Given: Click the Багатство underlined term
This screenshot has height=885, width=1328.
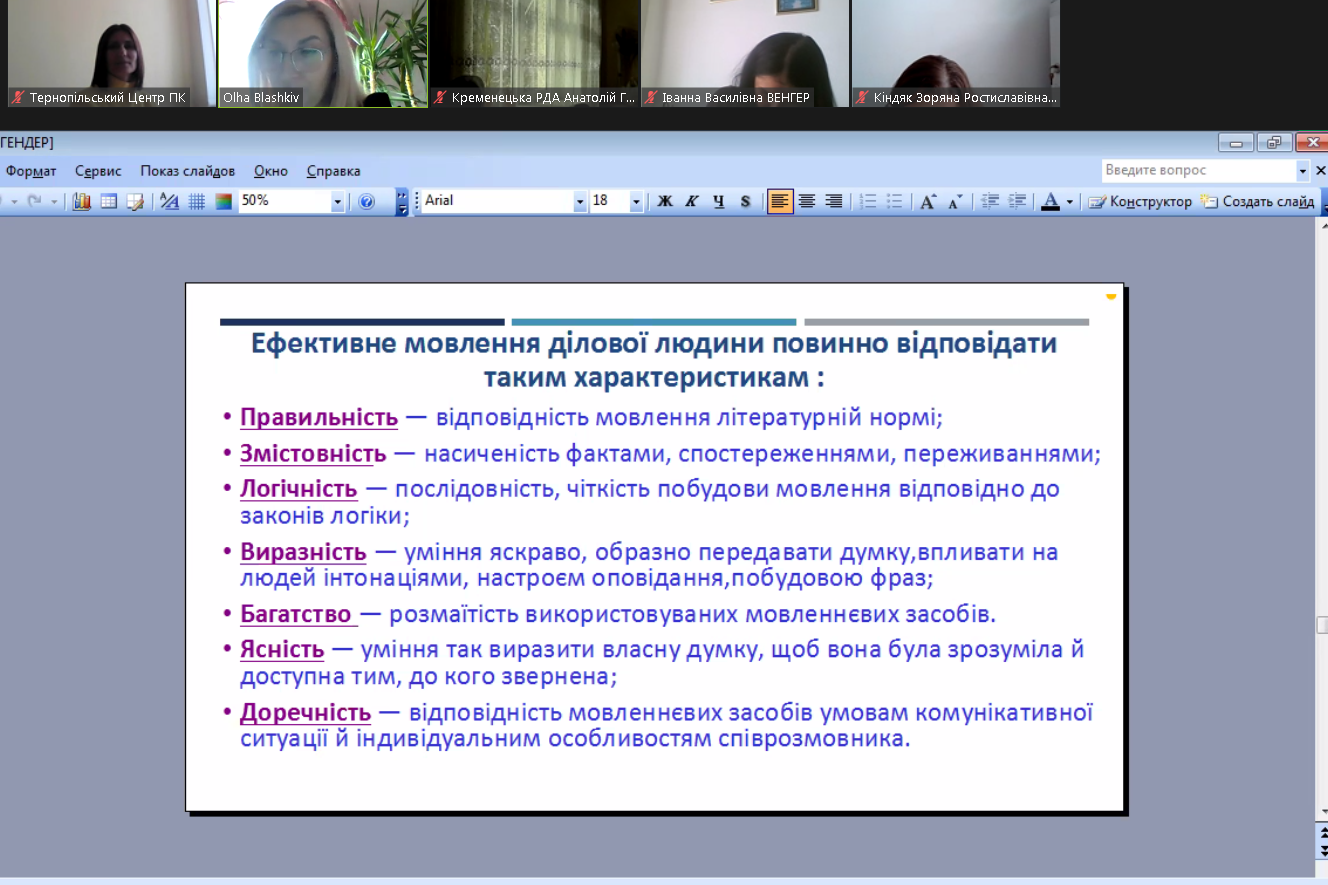Looking at the screenshot, I should coord(296,613).
